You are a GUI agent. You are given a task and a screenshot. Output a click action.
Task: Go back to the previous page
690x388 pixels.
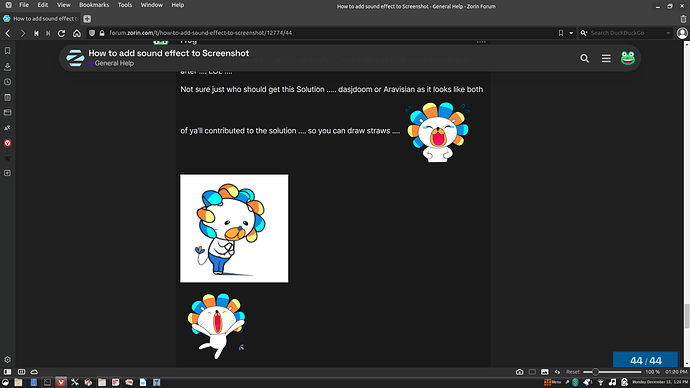[8, 33]
